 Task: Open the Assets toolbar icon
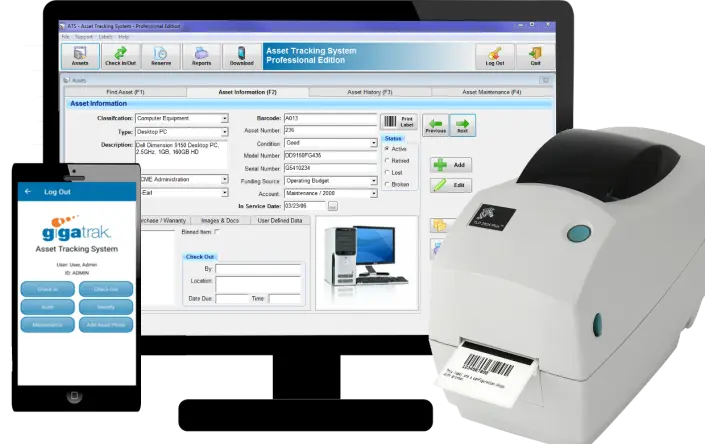[80, 57]
